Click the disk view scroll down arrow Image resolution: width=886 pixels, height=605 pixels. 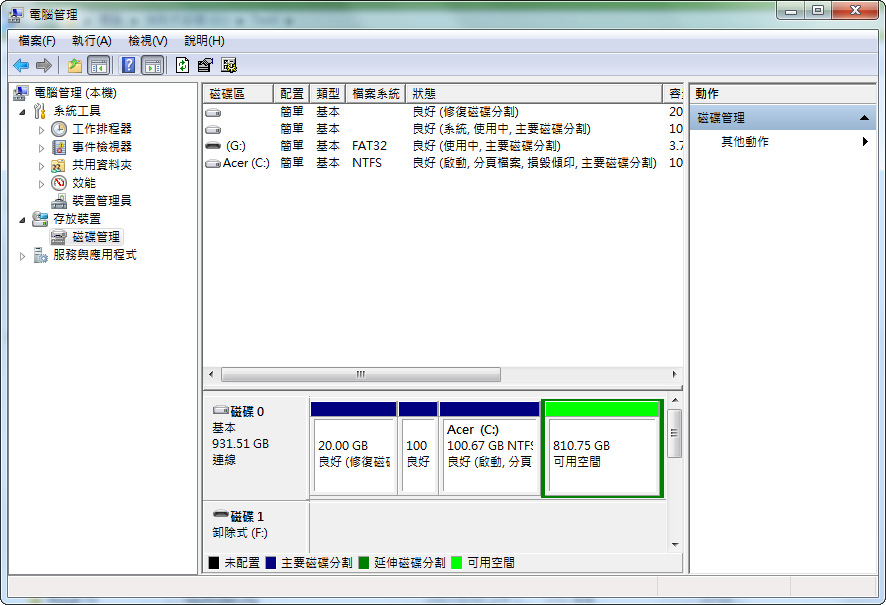pos(675,545)
